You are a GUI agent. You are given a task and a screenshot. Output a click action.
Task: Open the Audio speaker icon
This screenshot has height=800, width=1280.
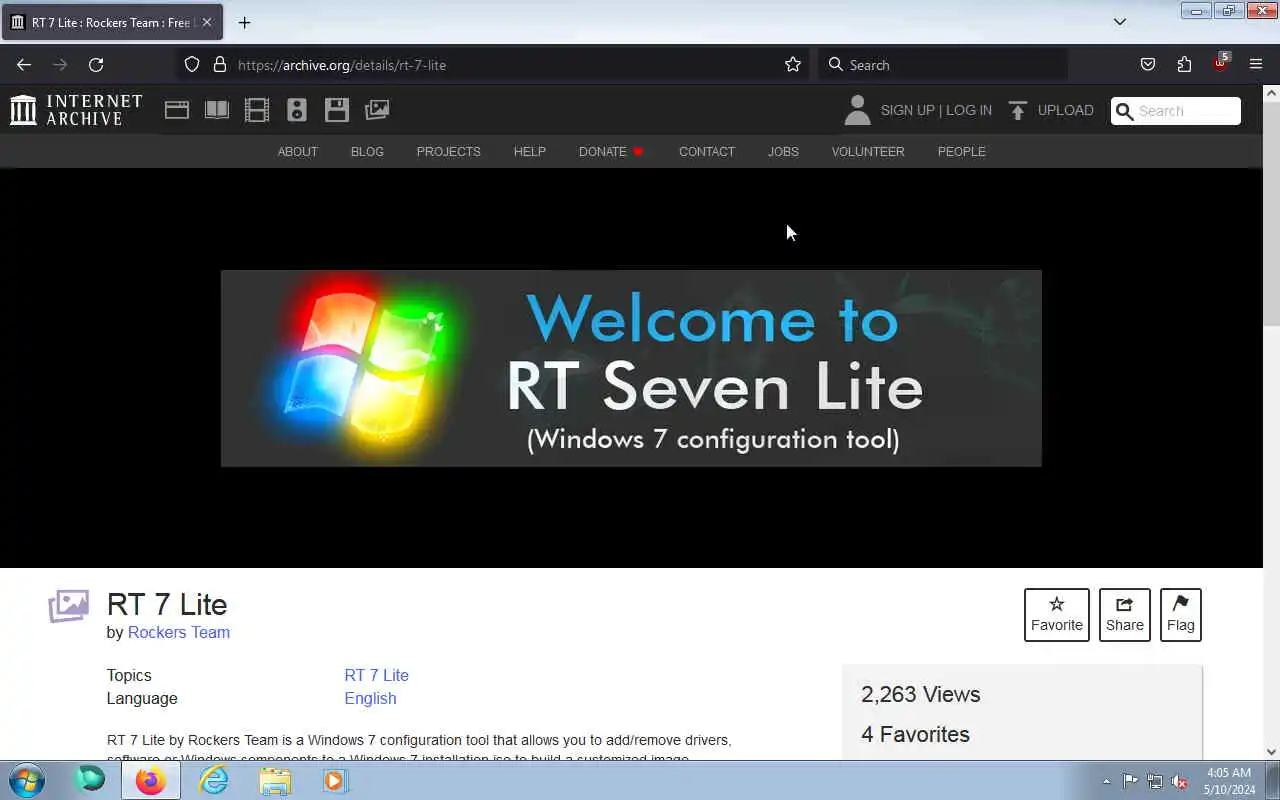pyautogui.click(x=297, y=110)
